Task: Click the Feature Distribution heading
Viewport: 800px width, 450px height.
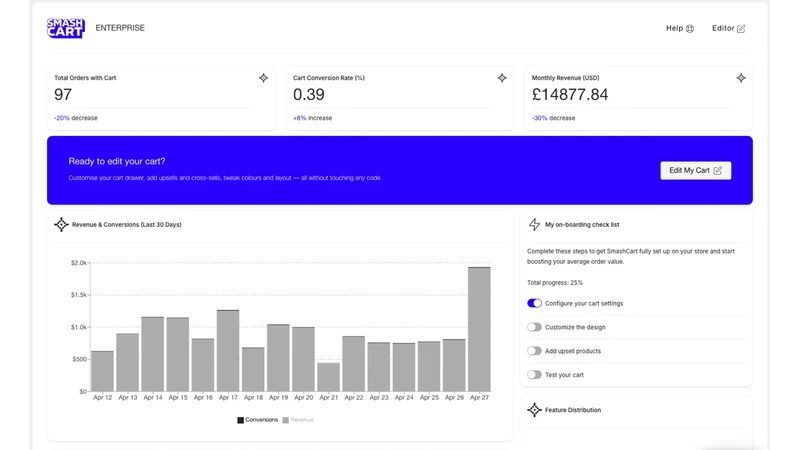Action: click(573, 410)
